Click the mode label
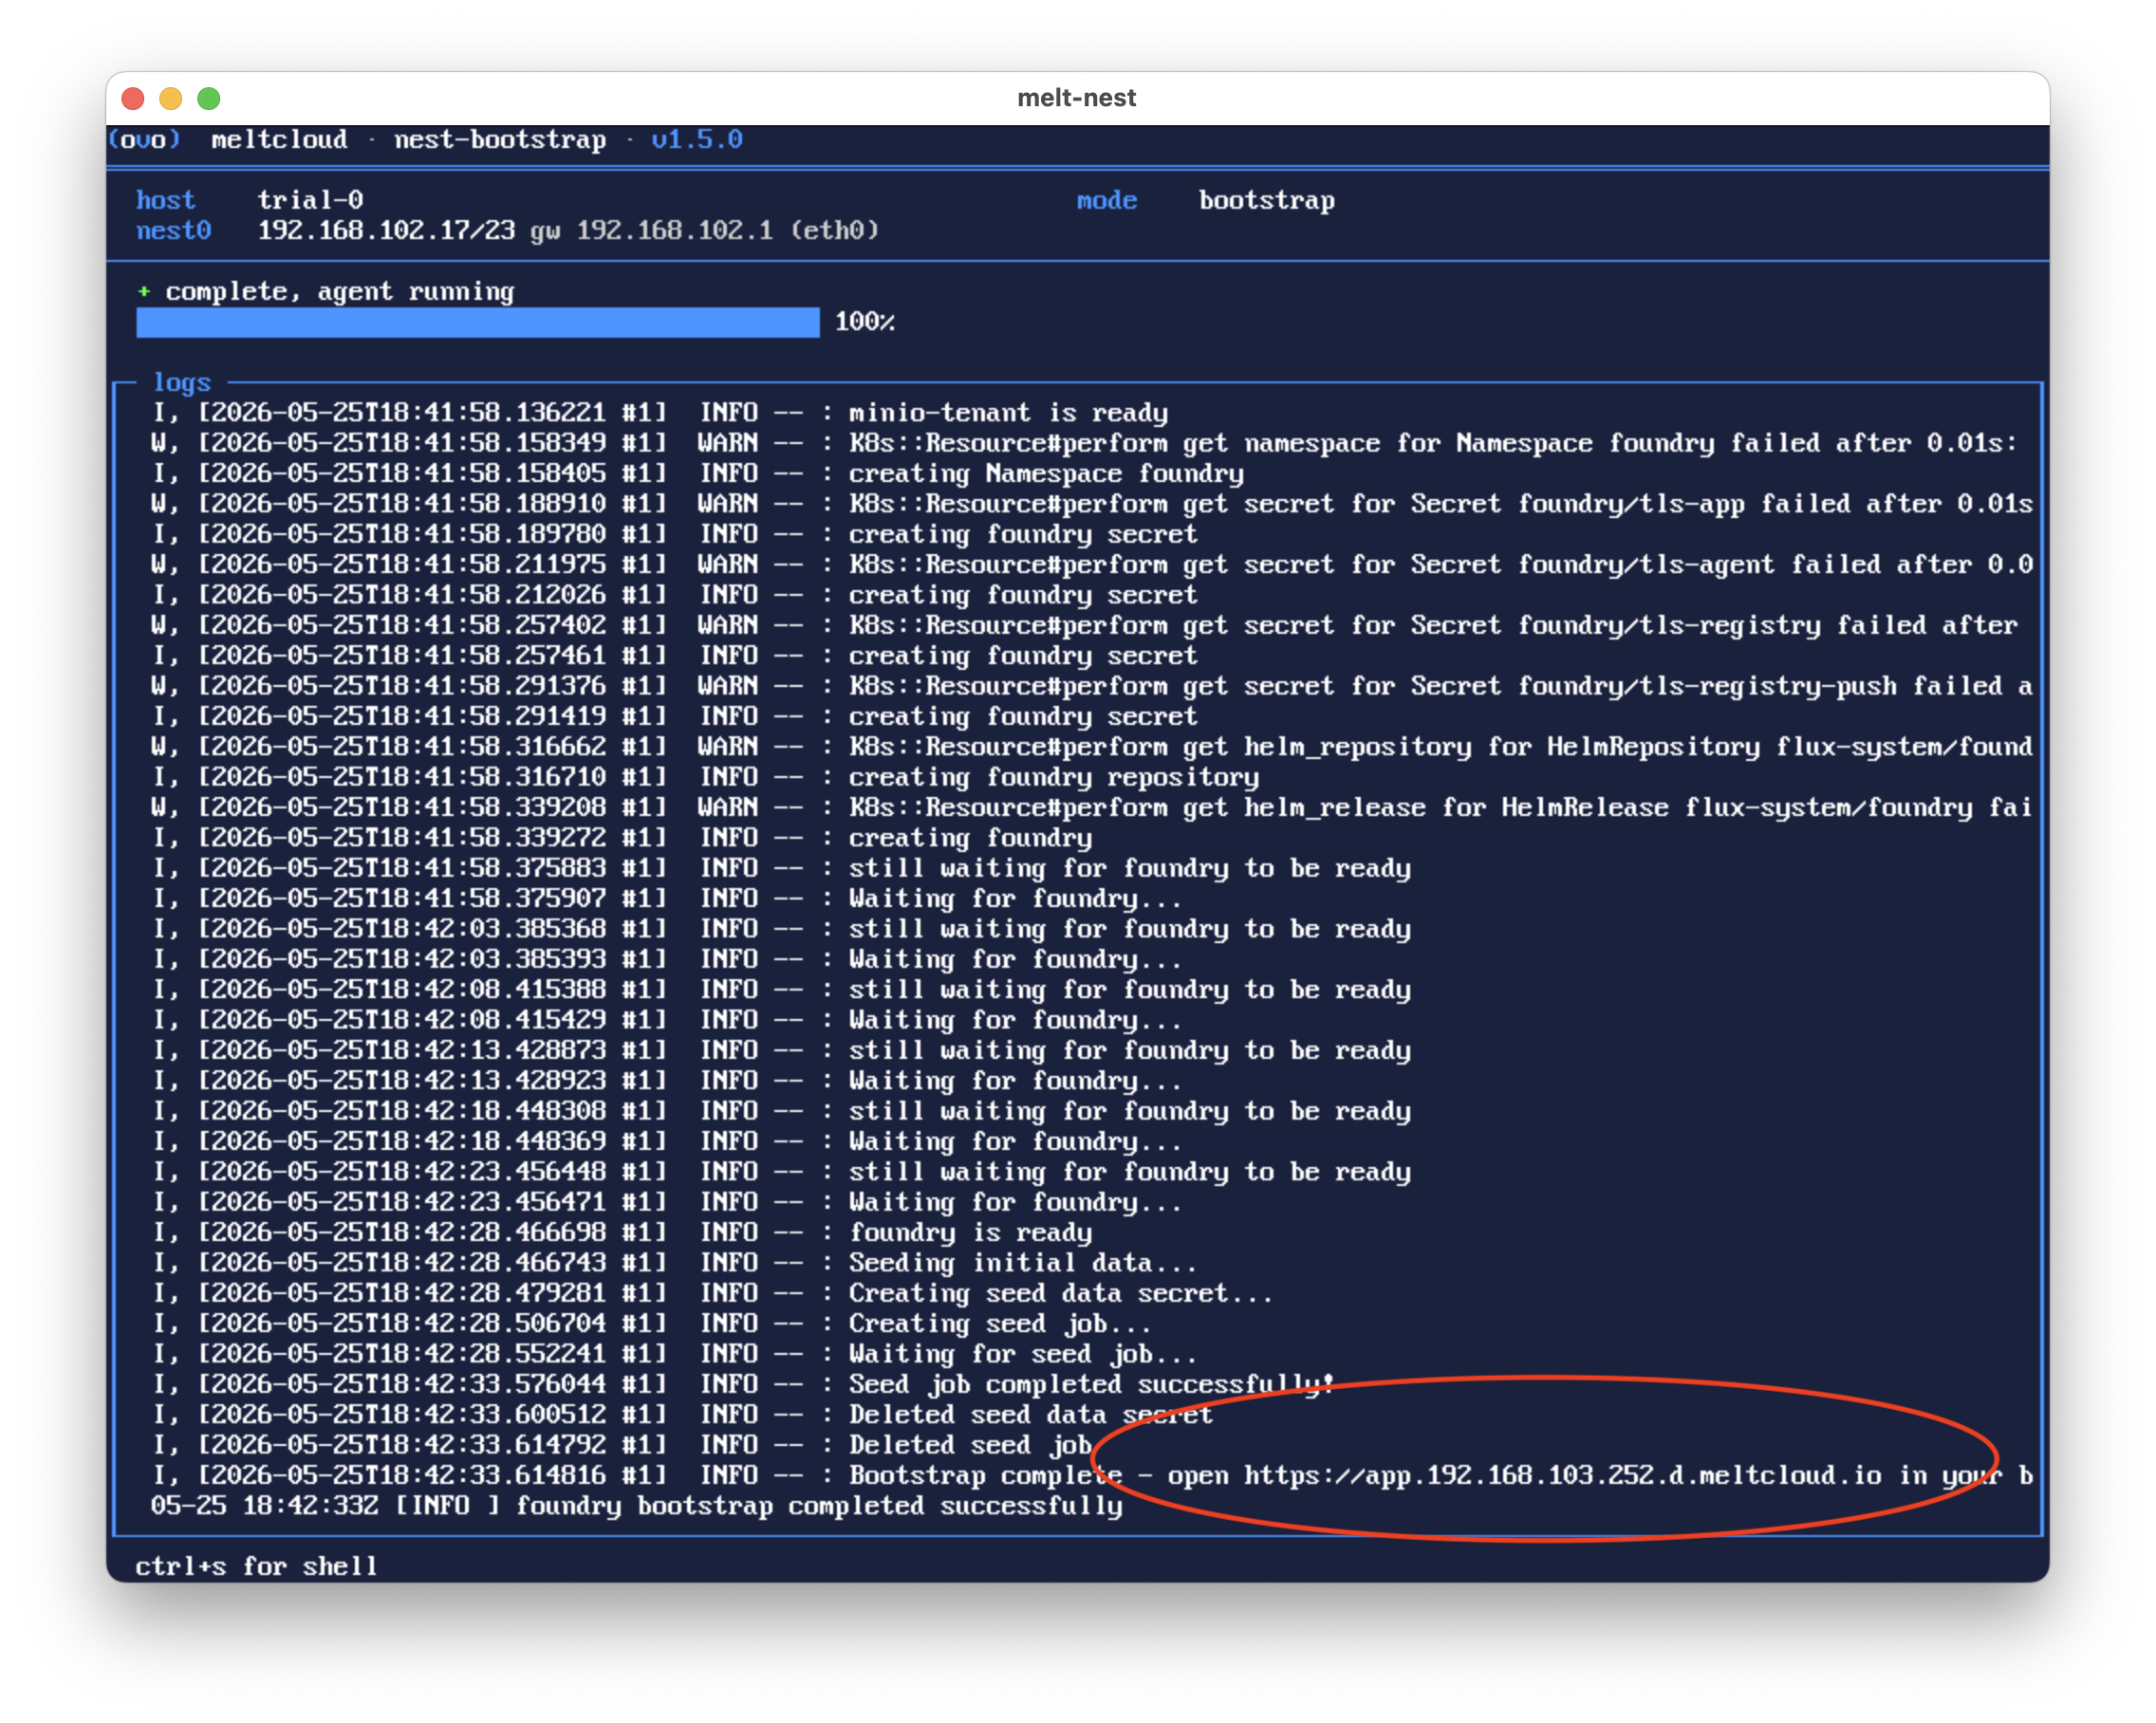 (x=1107, y=200)
